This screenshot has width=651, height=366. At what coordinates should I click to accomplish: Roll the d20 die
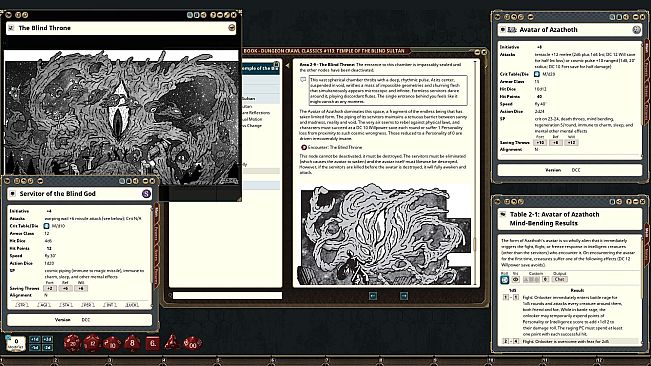[x=73, y=343]
